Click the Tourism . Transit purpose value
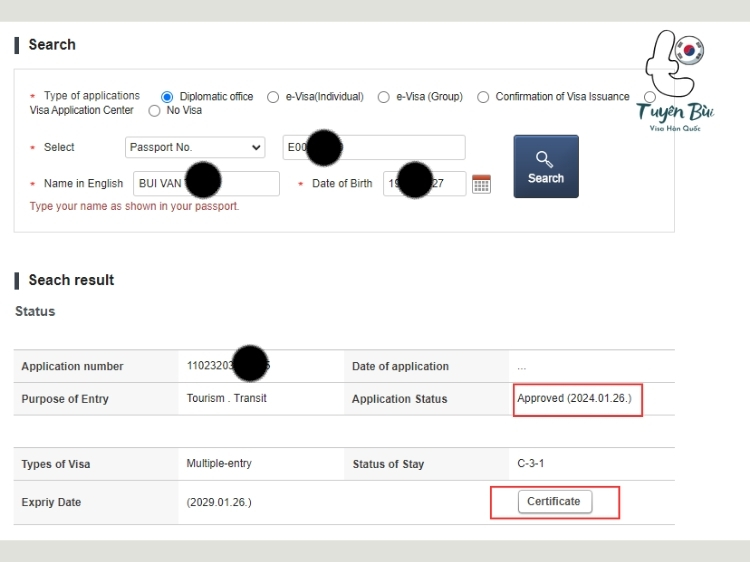Viewport: 750px width, 562px height. [x=226, y=398]
